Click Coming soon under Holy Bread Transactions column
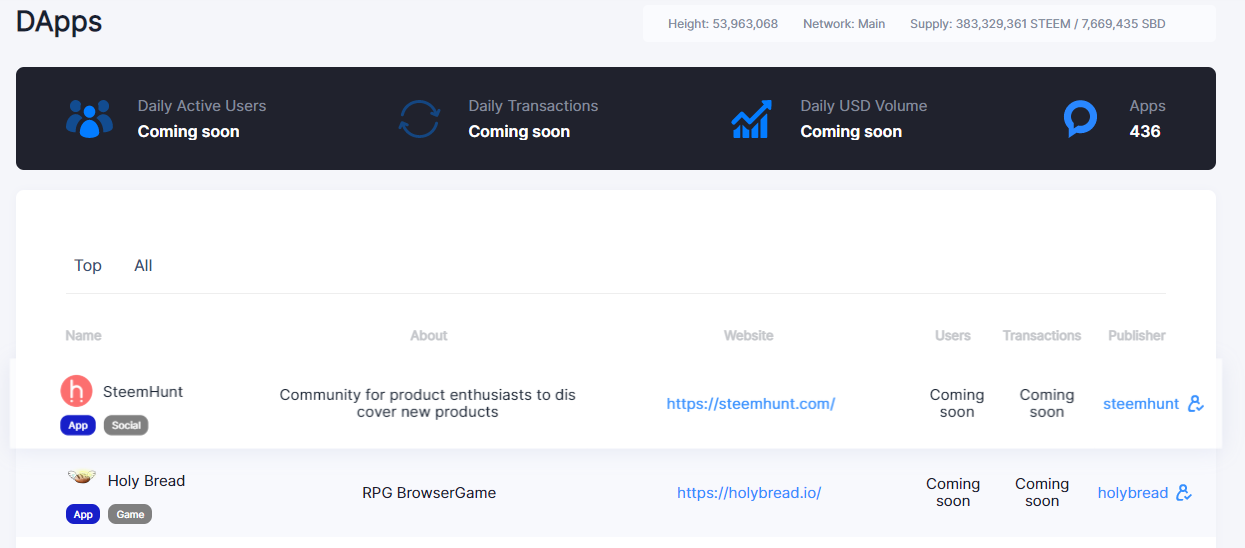 coord(1042,492)
